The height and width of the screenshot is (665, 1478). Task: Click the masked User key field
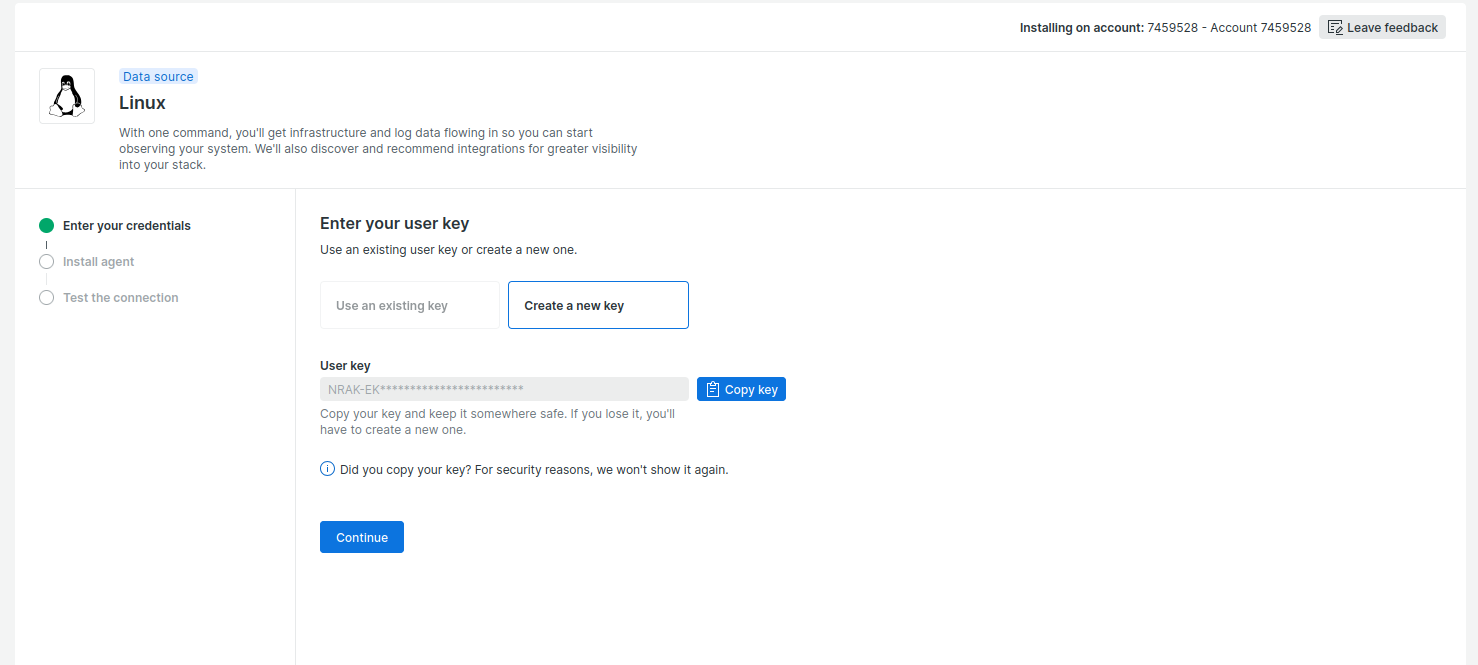[x=503, y=389]
